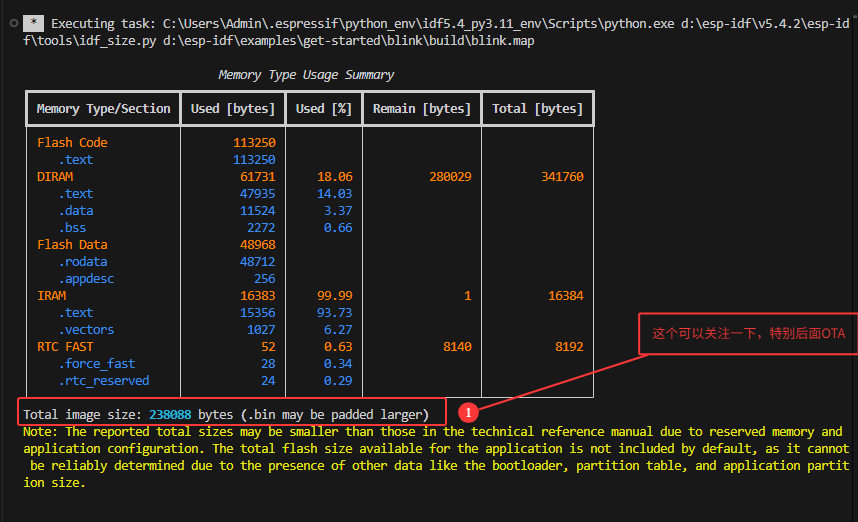Click the "Used [bytes]" column header
Image resolution: width=858 pixels, height=522 pixels.
pyautogui.click(x=233, y=108)
